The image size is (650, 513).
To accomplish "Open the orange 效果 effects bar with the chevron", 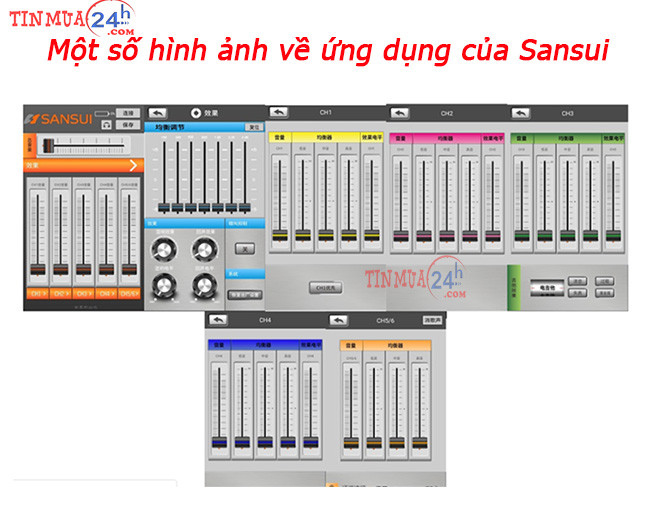I will (84, 165).
